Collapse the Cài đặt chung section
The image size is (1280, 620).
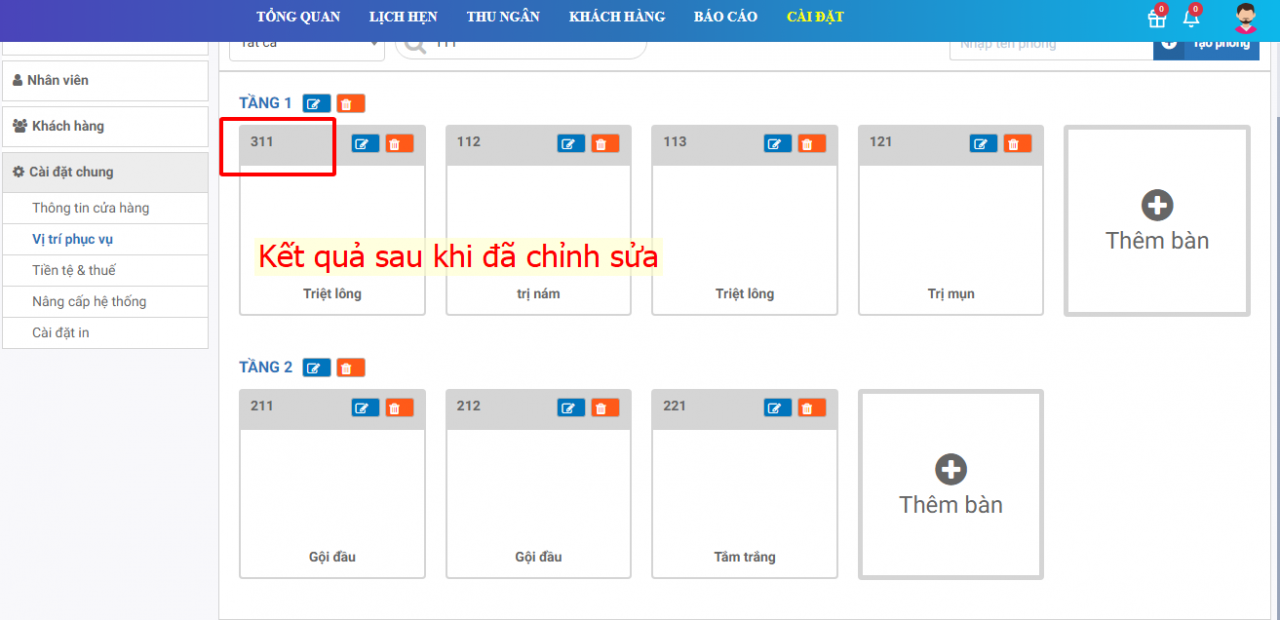(105, 172)
